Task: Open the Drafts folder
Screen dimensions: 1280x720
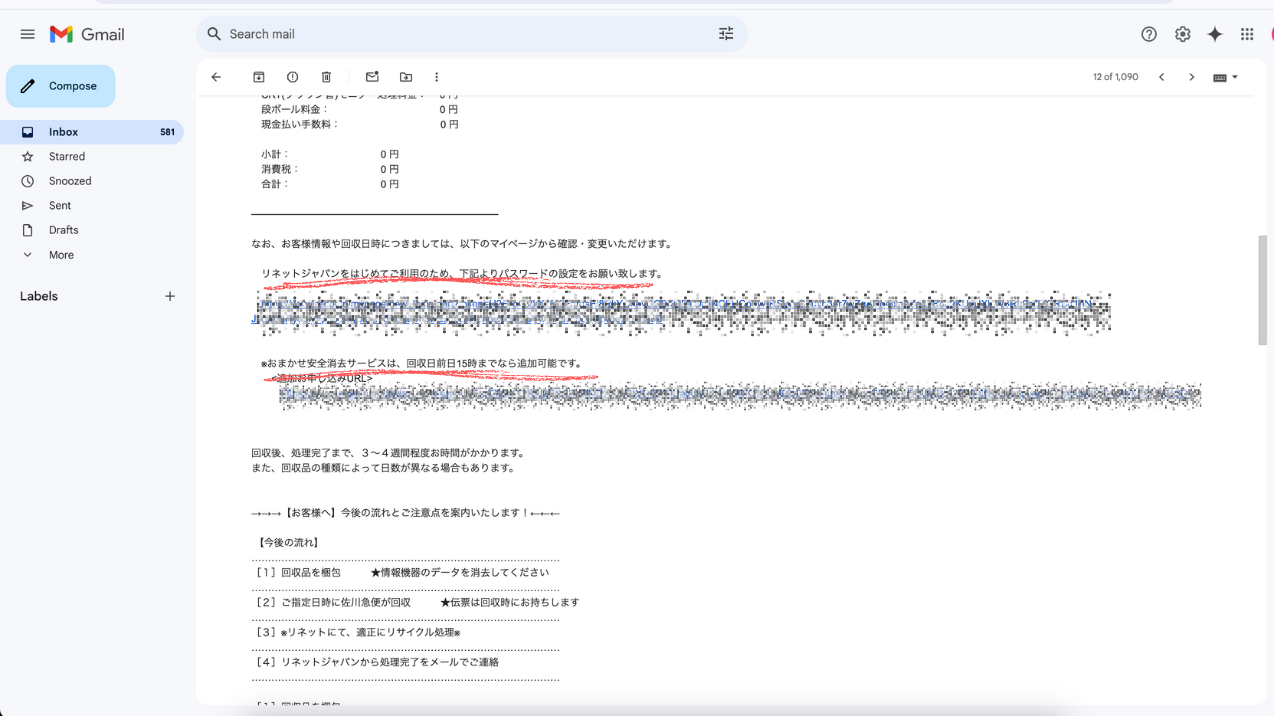Action: [63, 230]
